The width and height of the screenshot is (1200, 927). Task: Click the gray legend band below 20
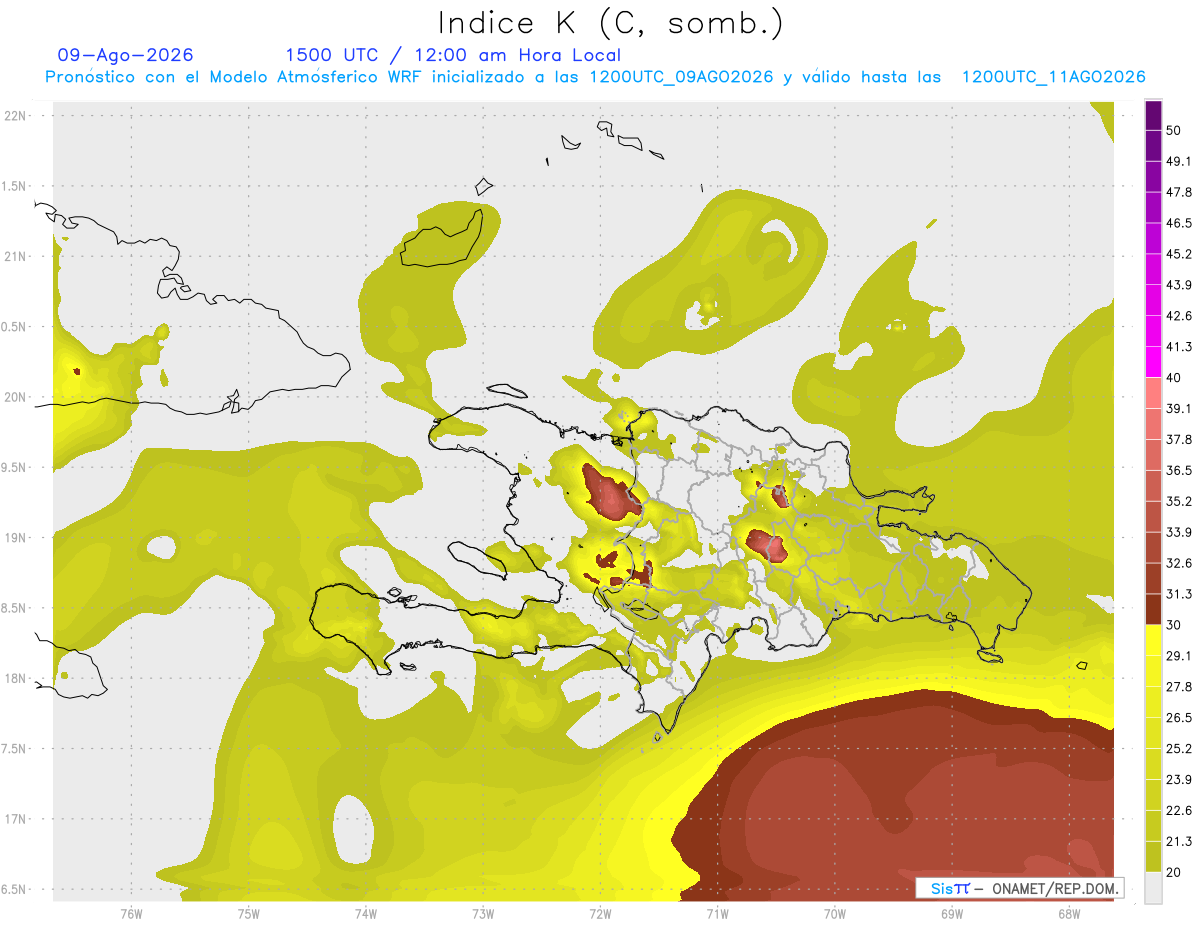click(x=1153, y=888)
